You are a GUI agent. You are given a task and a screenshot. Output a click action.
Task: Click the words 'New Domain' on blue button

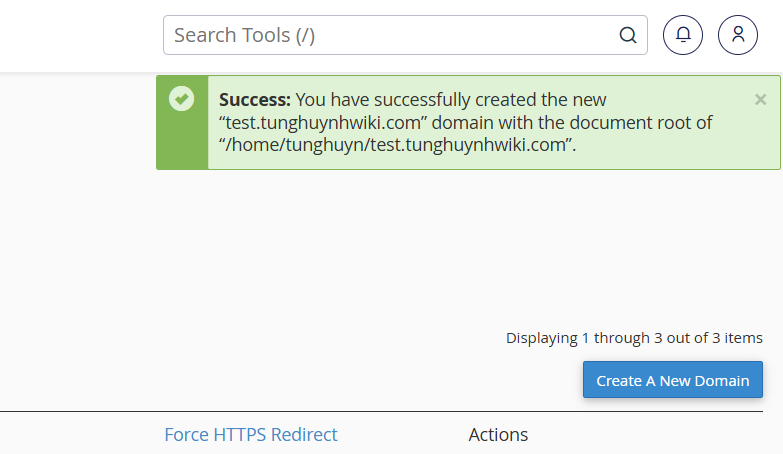coord(704,381)
